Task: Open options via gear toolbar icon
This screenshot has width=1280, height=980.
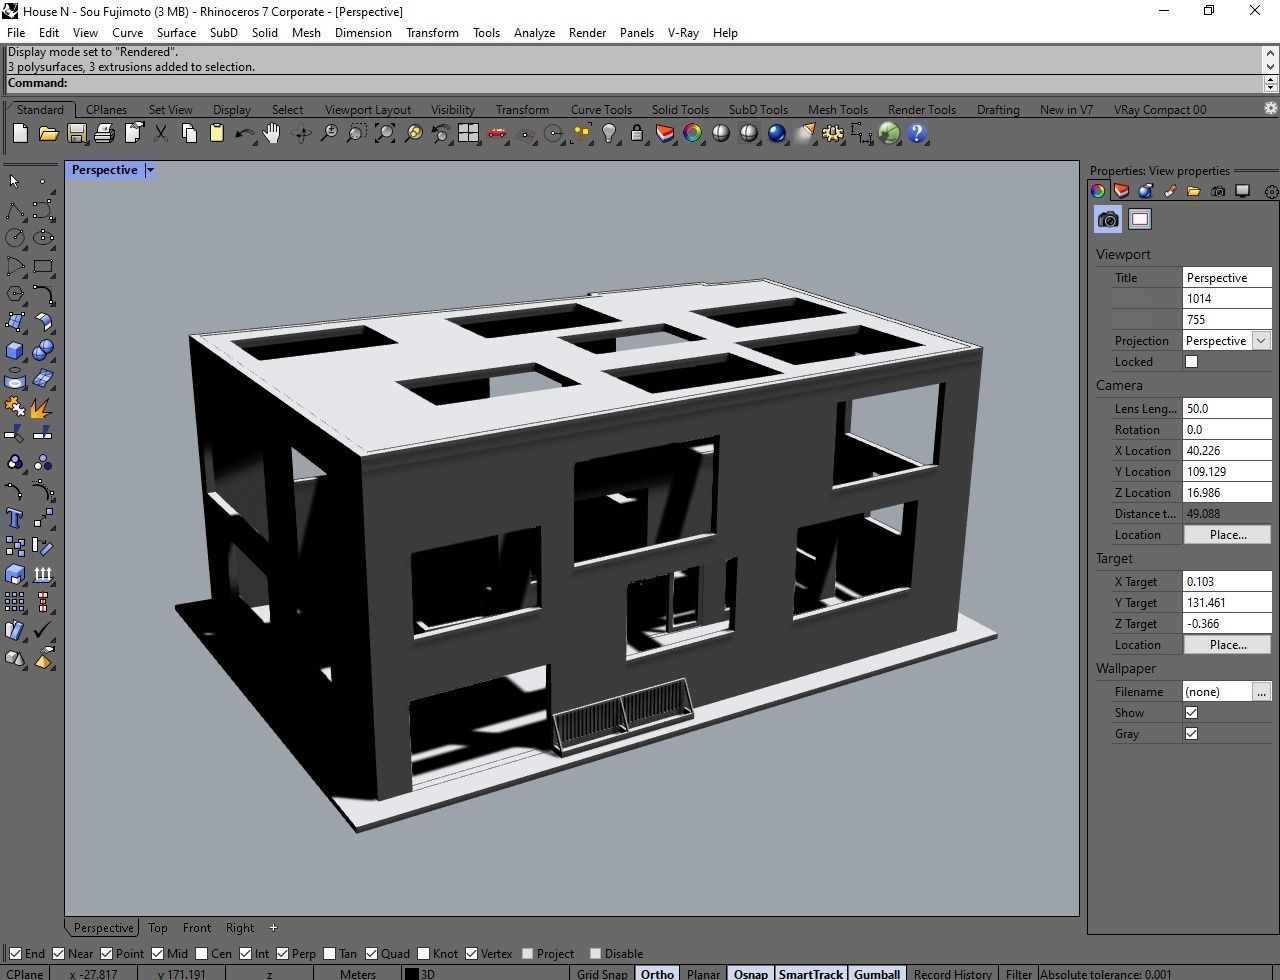Action: (x=832, y=133)
